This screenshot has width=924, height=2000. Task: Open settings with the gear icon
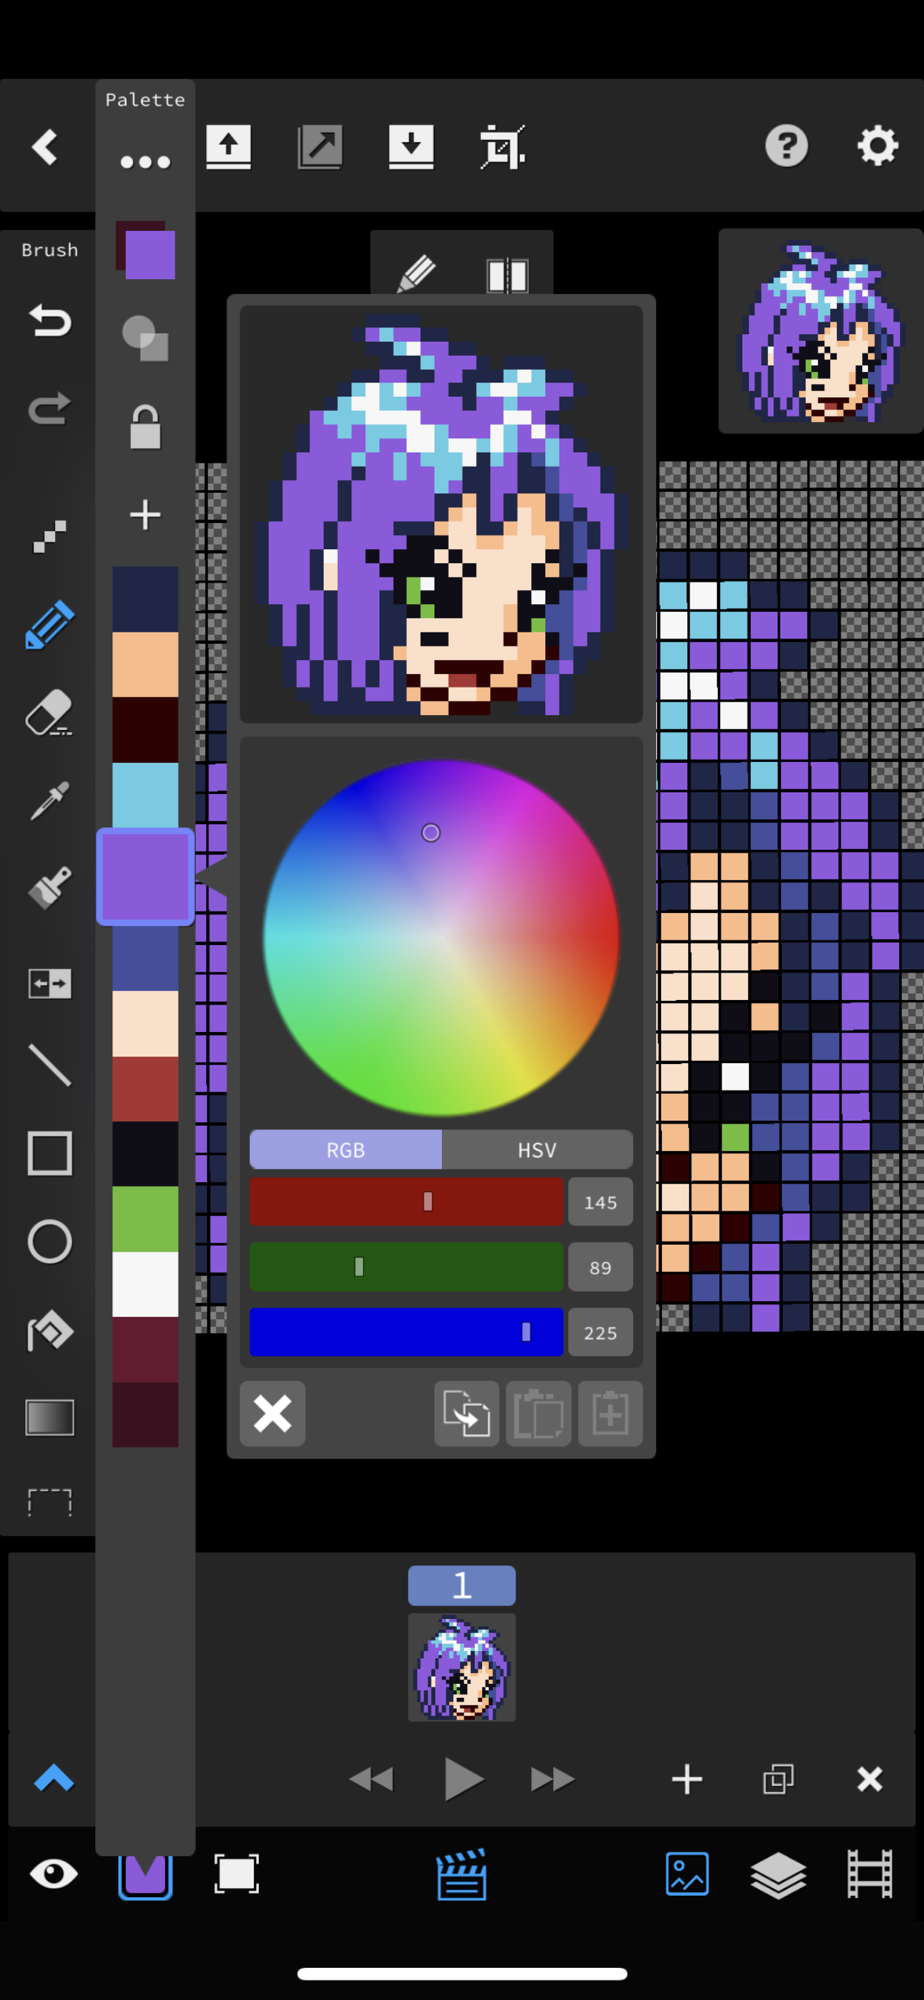[878, 146]
